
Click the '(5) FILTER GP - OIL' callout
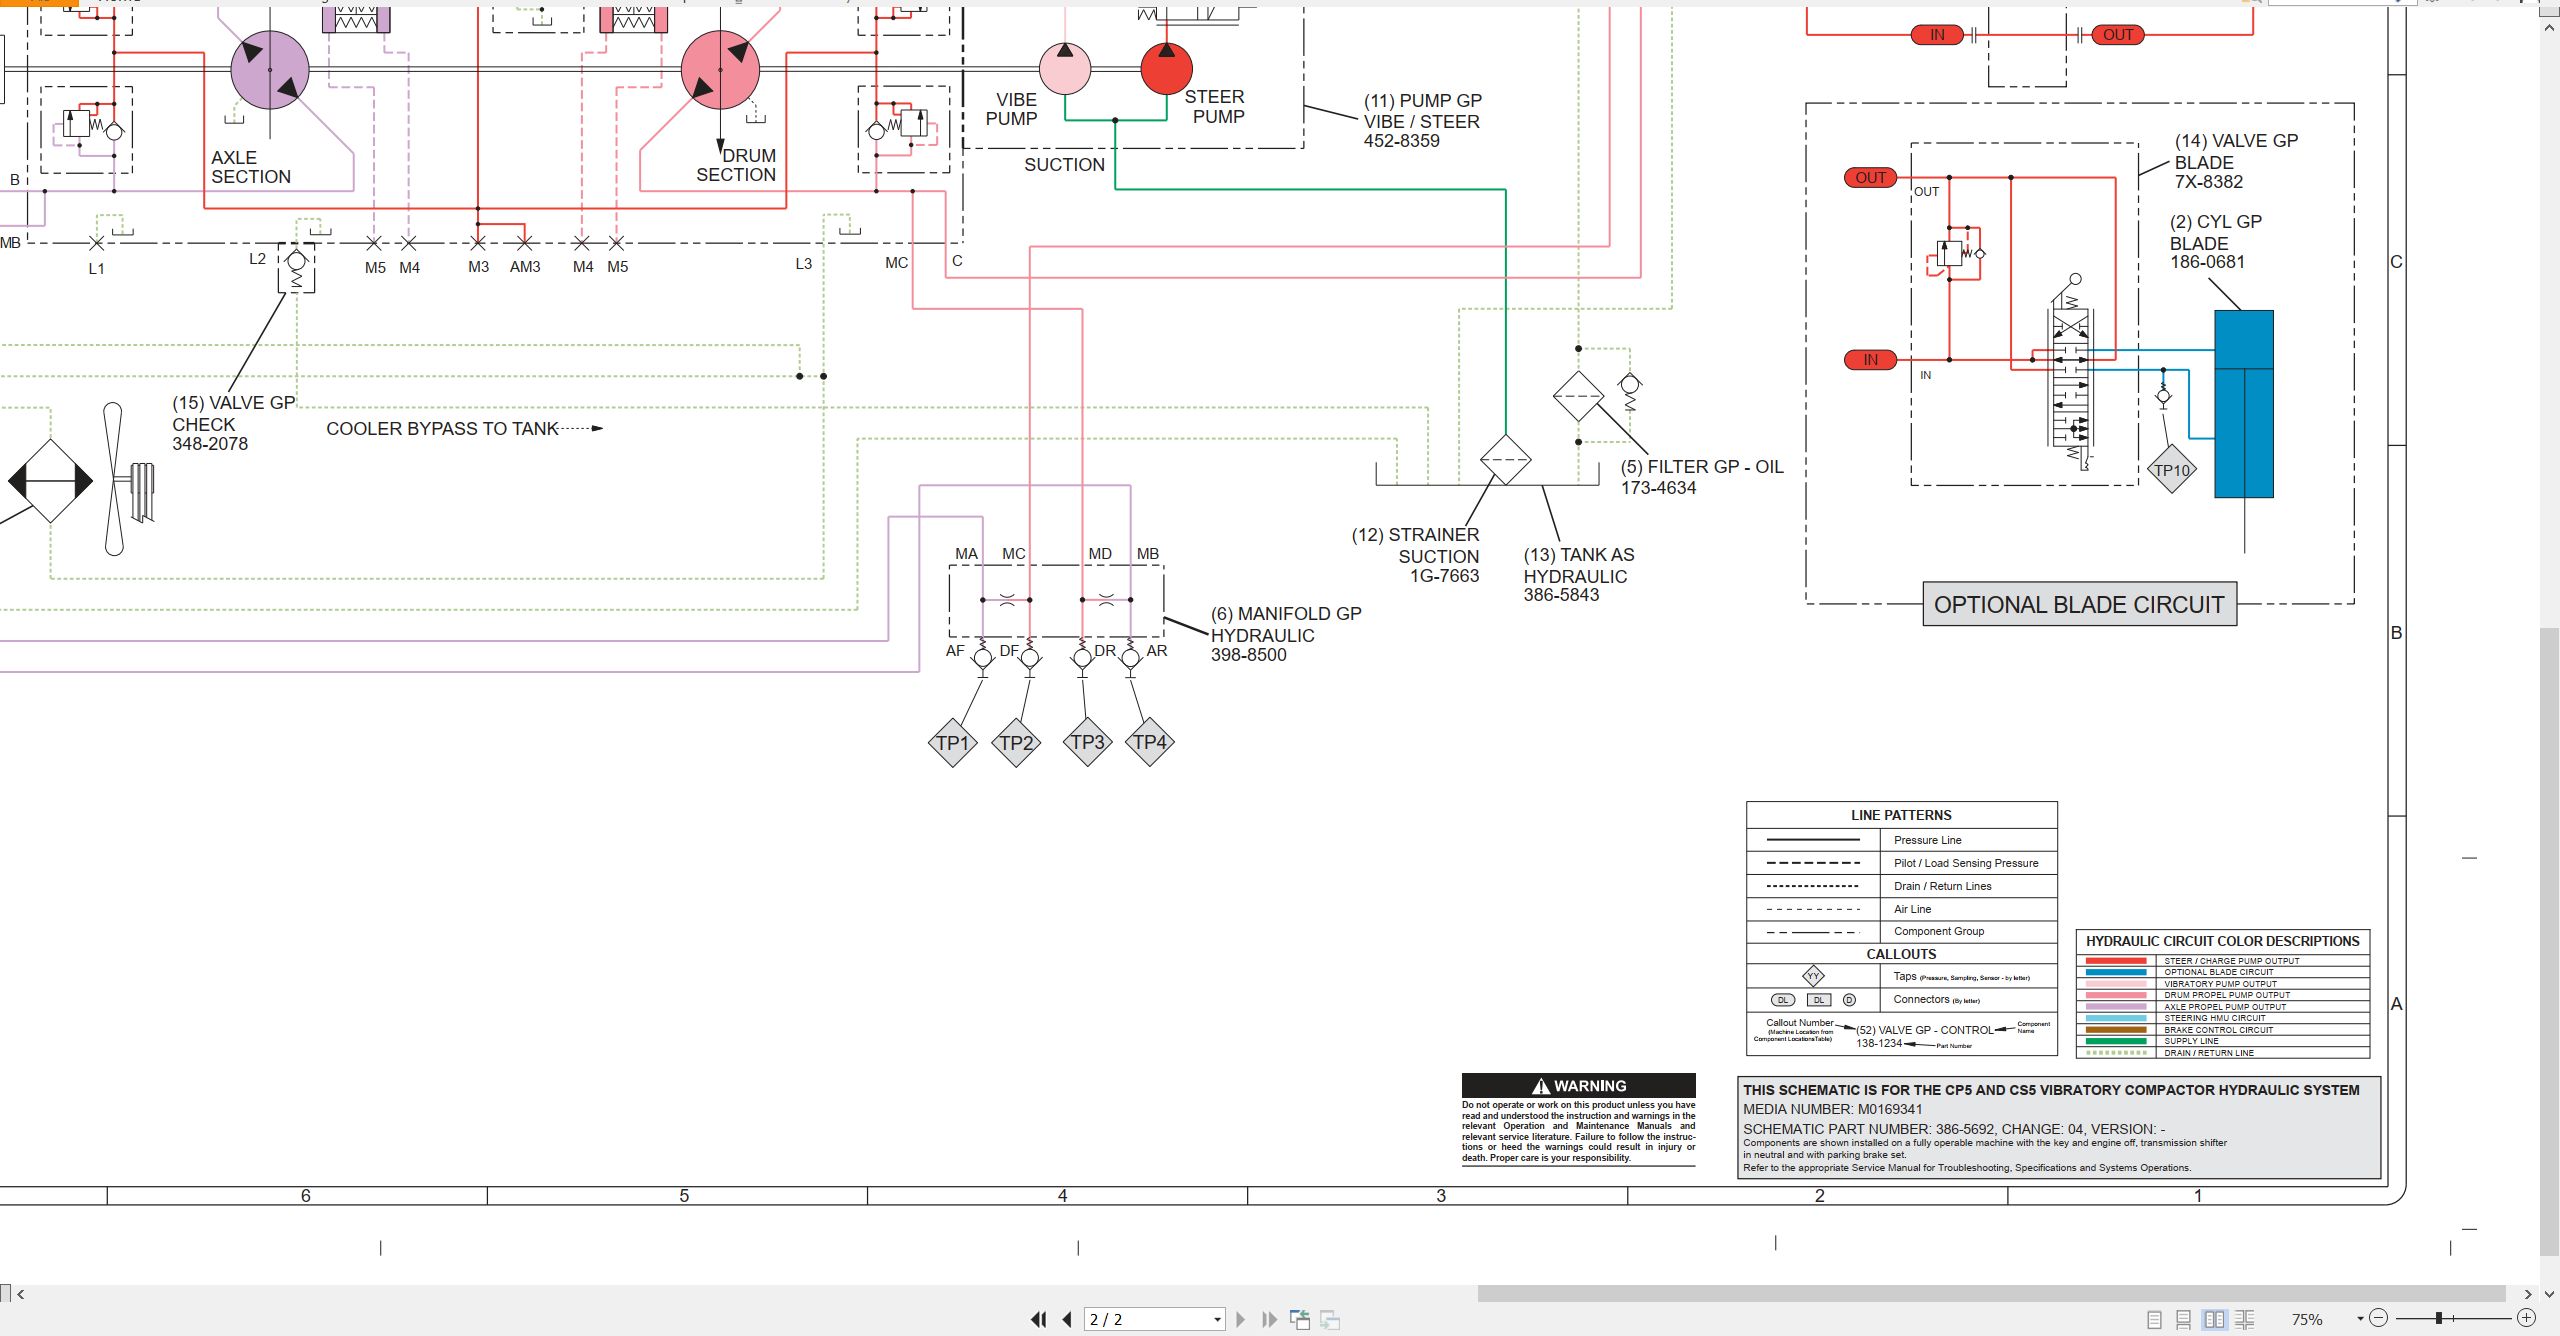(1702, 467)
